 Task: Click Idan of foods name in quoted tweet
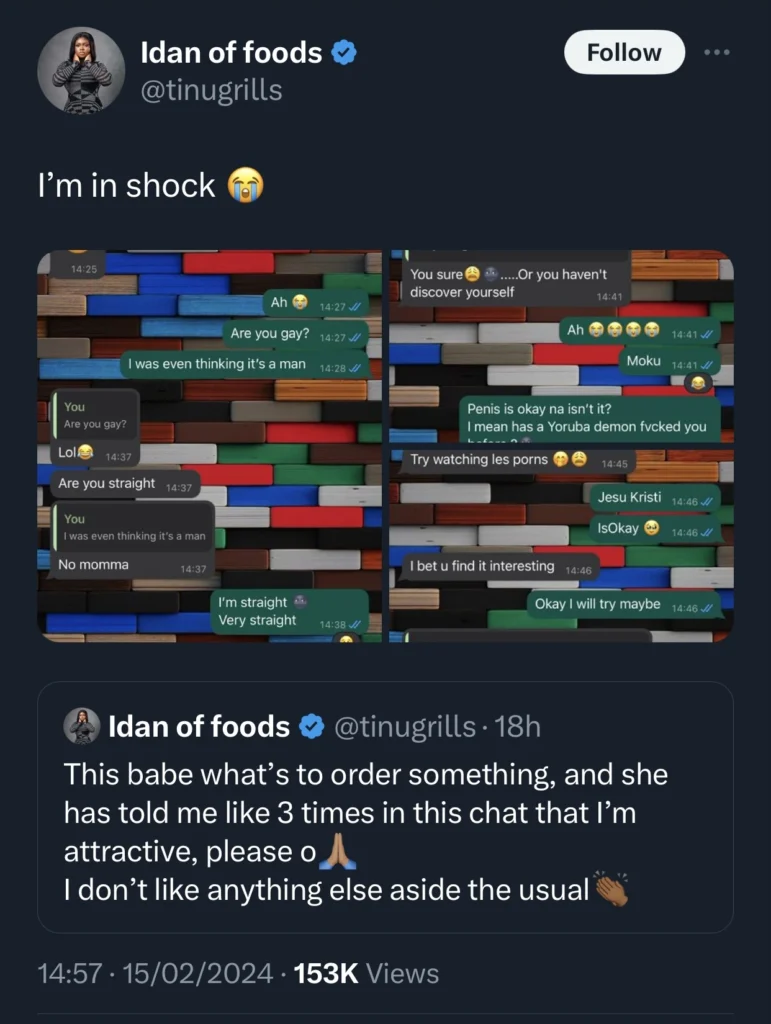(198, 727)
